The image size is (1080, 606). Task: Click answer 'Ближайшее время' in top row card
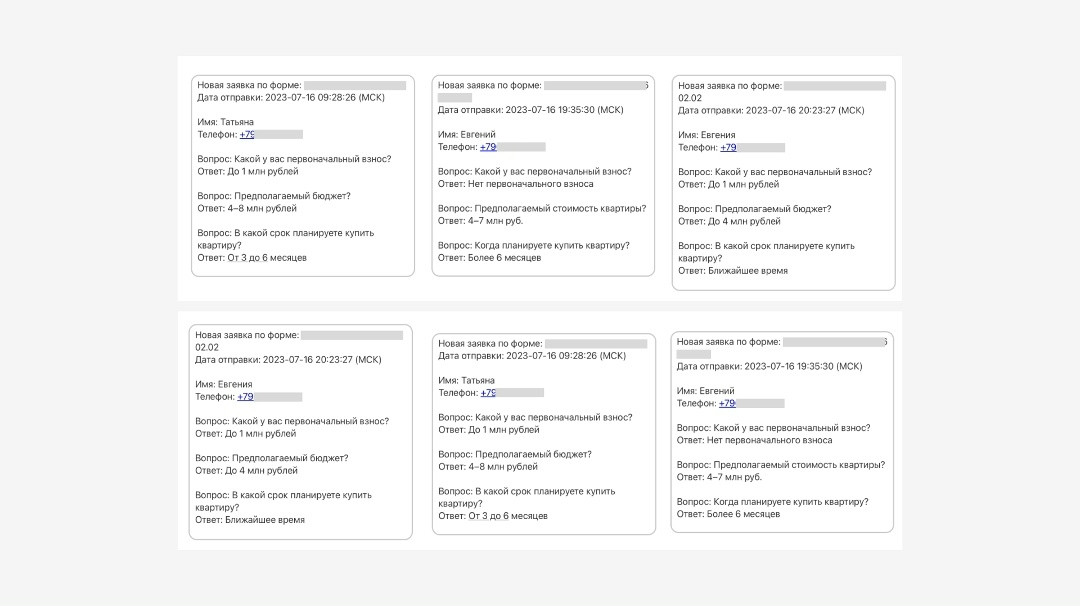[746, 271]
